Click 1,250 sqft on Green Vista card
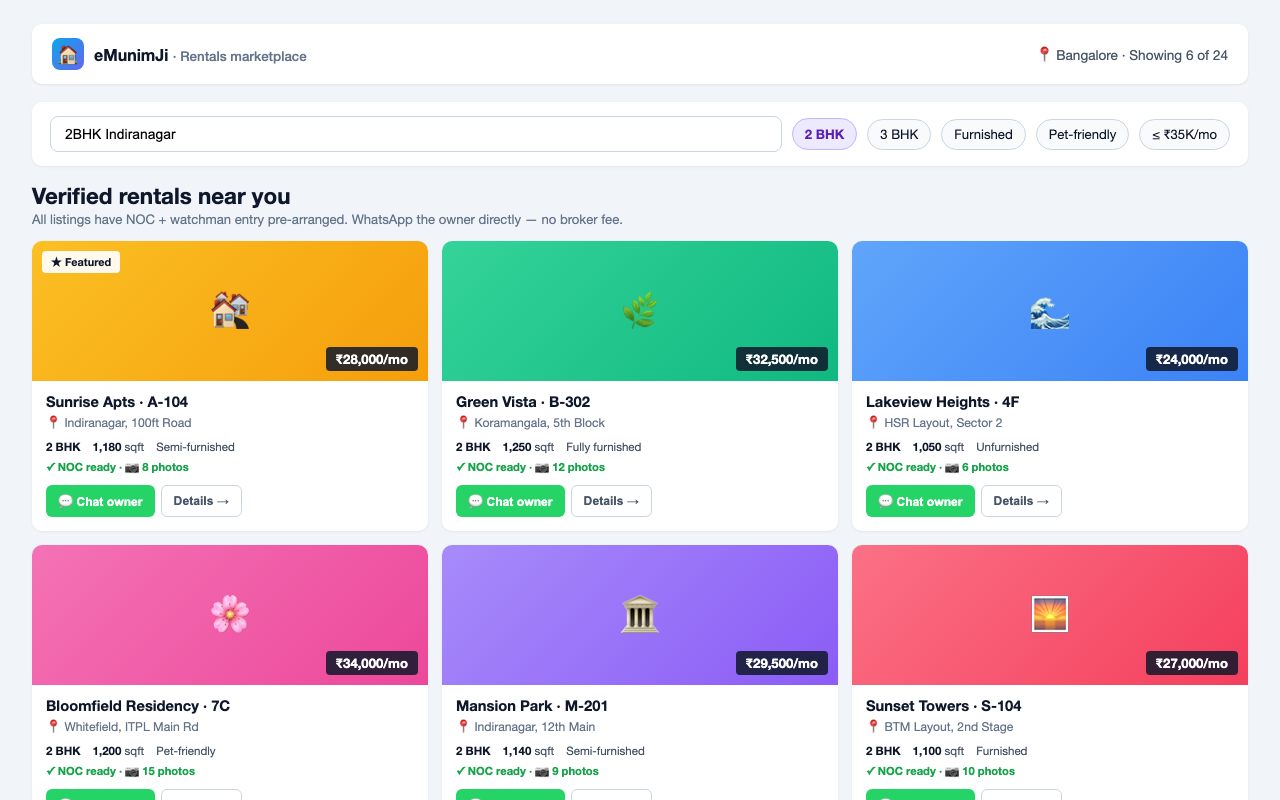1280x800 pixels. (x=528, y=447)
